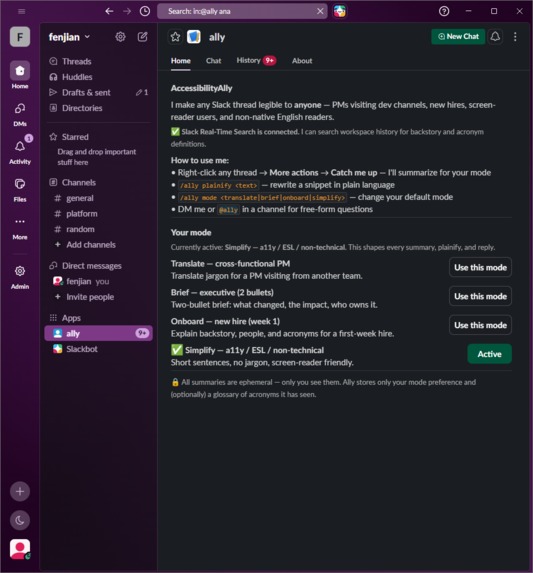The height and width of the screenshot is (573, 533).
Task: Use this mode for Onboard
Action: pyautogui.click(x=480, y=325)
